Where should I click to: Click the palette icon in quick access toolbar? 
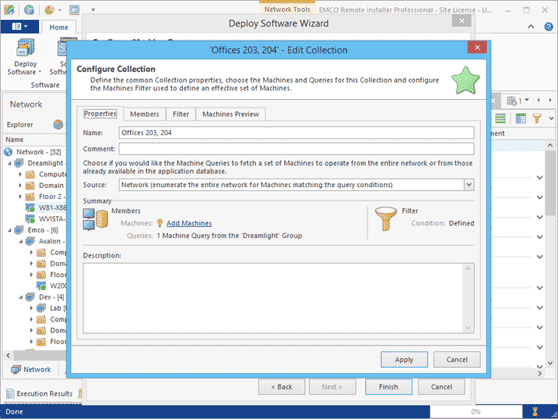click(x=49, y=10)
